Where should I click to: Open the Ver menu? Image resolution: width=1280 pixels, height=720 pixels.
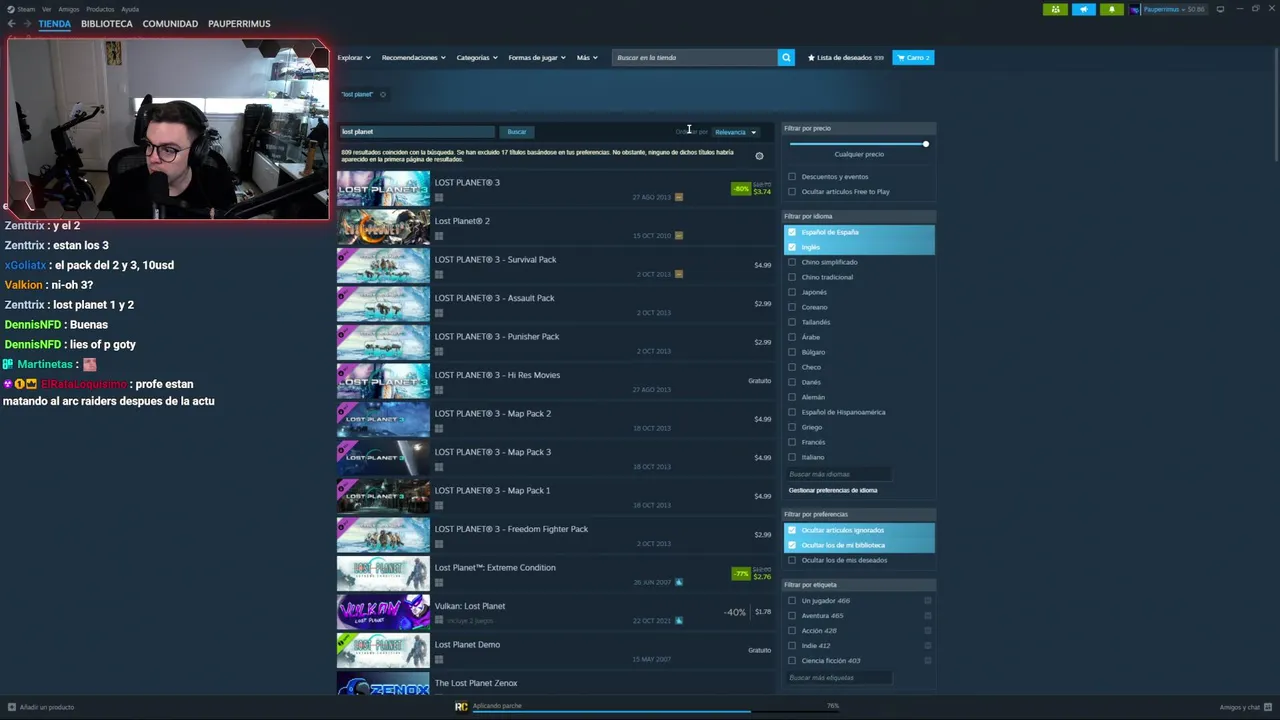tap(46, 9)
